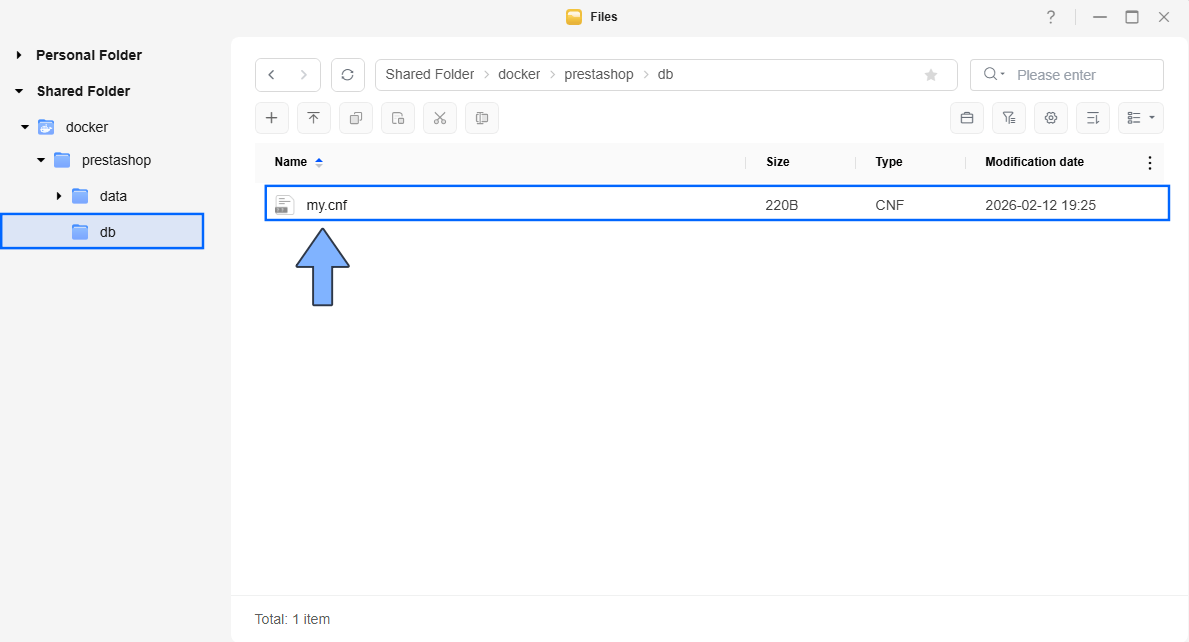Click the scissors cut icon
This screenshot has width=1189, height=642.
pyautogui.click(x=439, y=118)
